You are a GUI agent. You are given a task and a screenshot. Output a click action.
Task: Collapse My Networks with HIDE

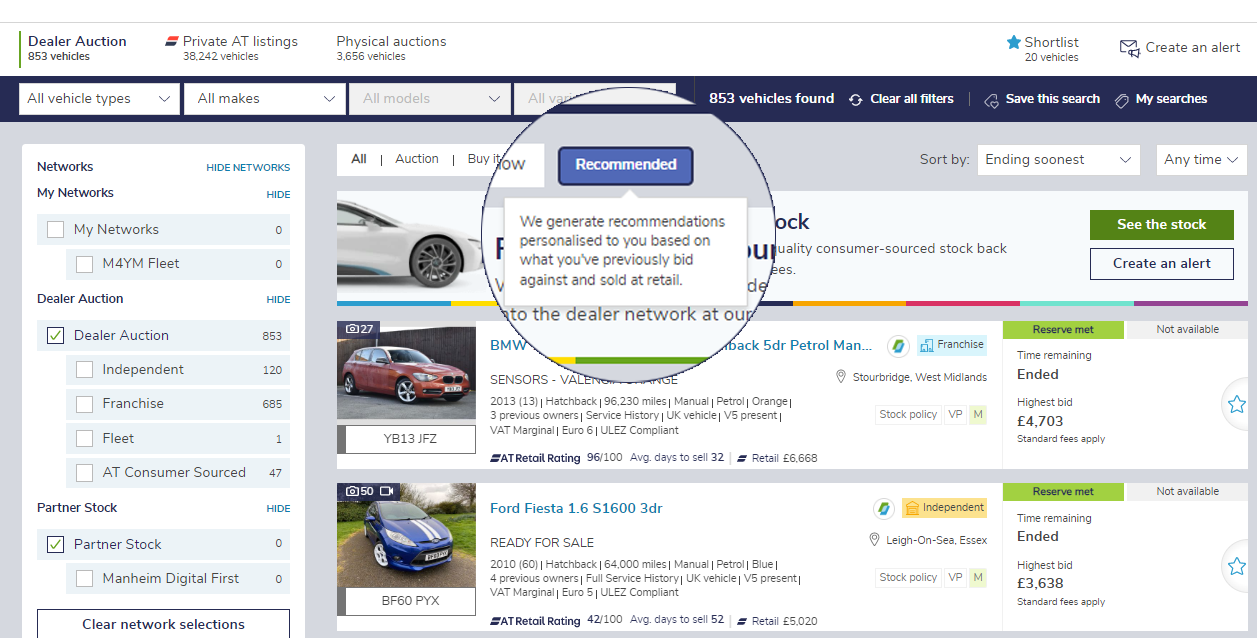click(x=278, y=195)
